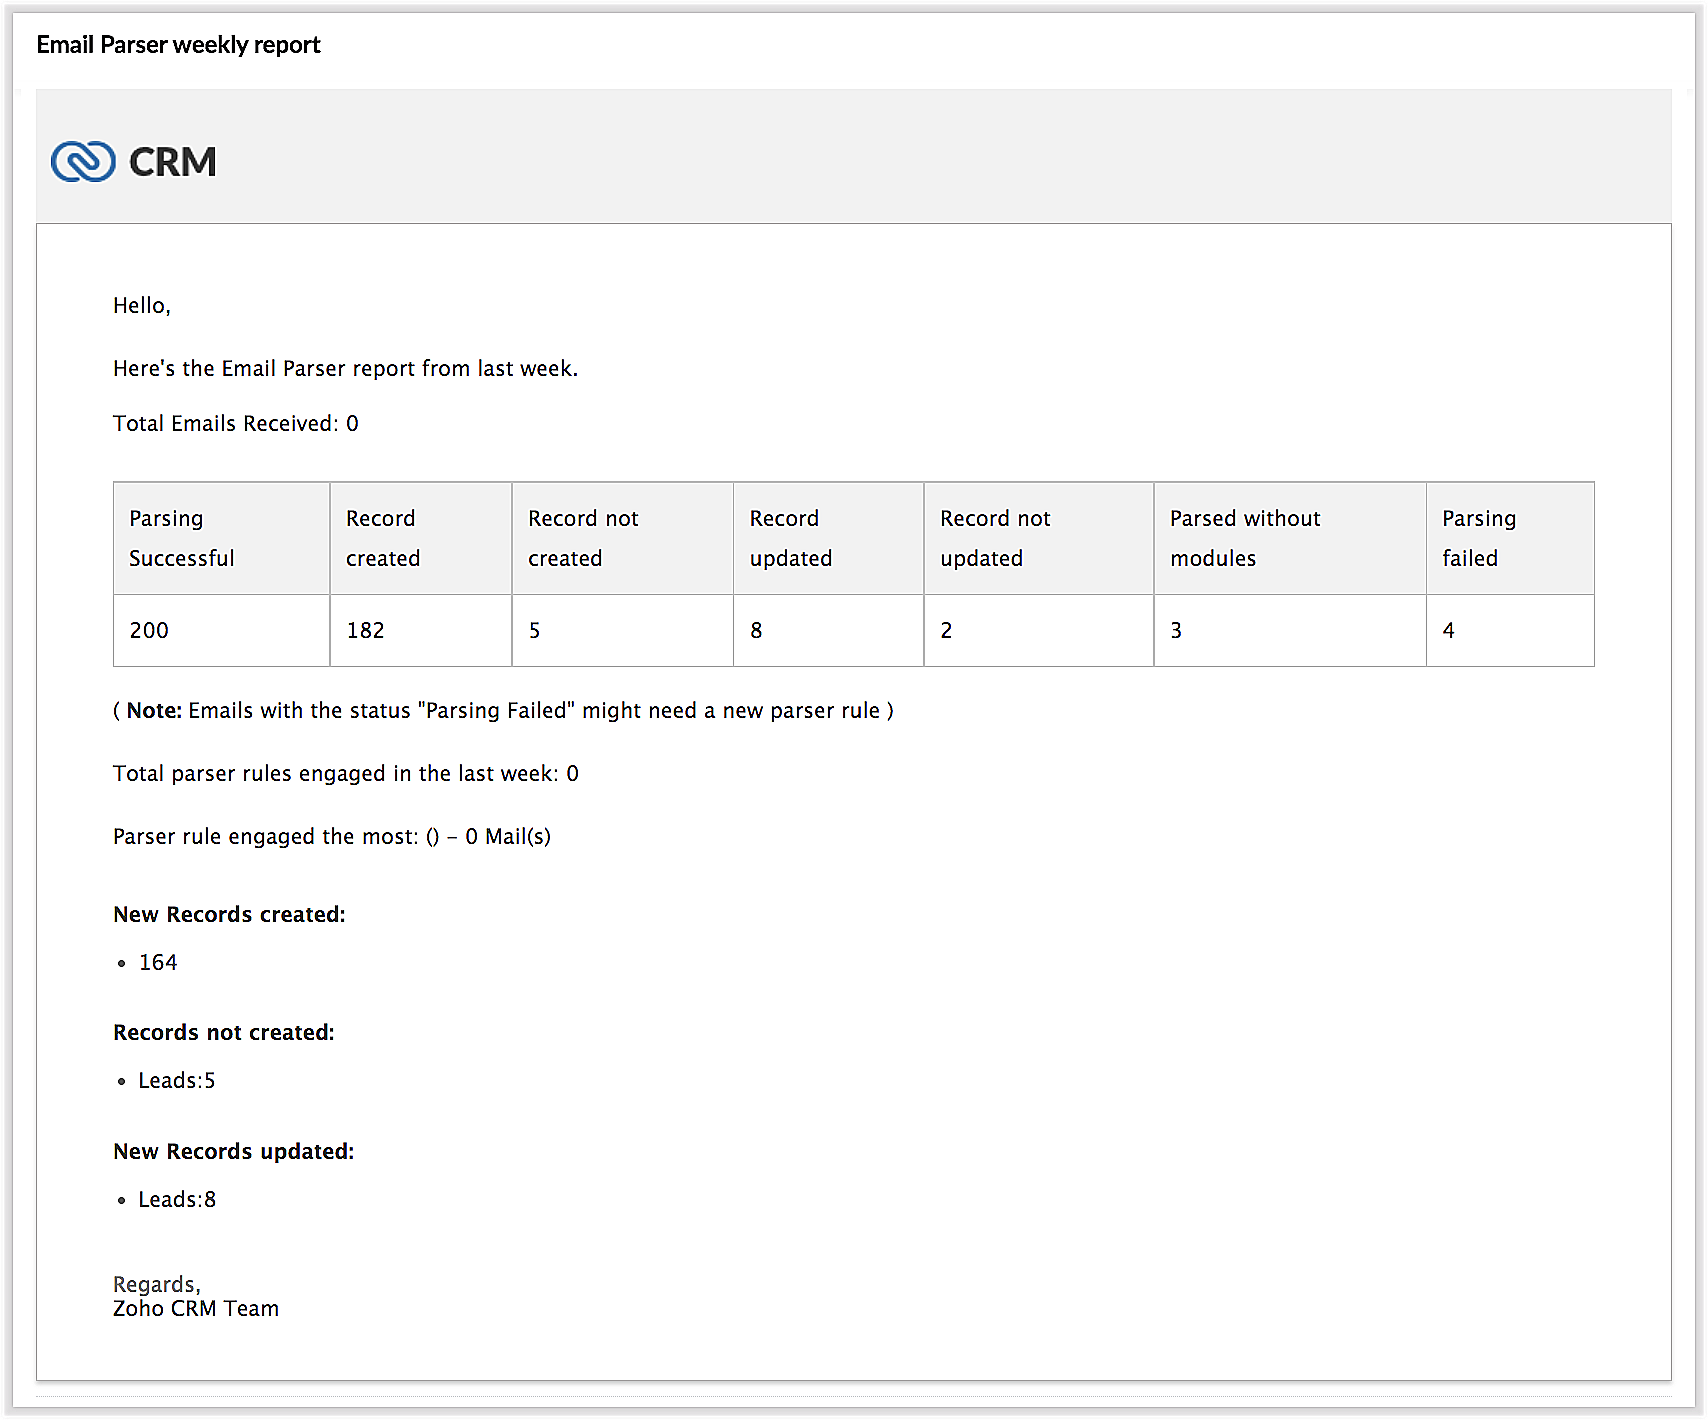The image size is (1708, 1420).
Task: Click the "Parsing Successful" table column header
Action: [181, 538]
